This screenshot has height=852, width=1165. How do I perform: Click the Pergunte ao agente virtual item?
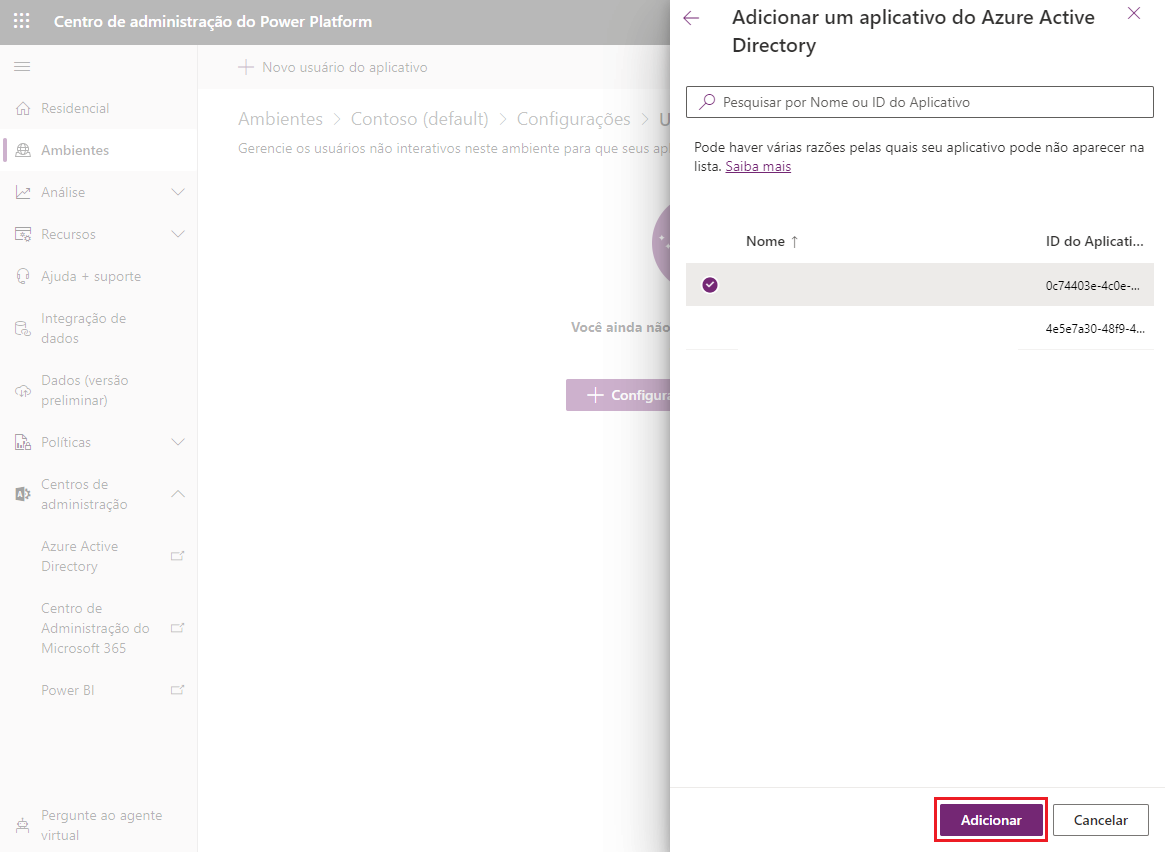click(99, 825)
